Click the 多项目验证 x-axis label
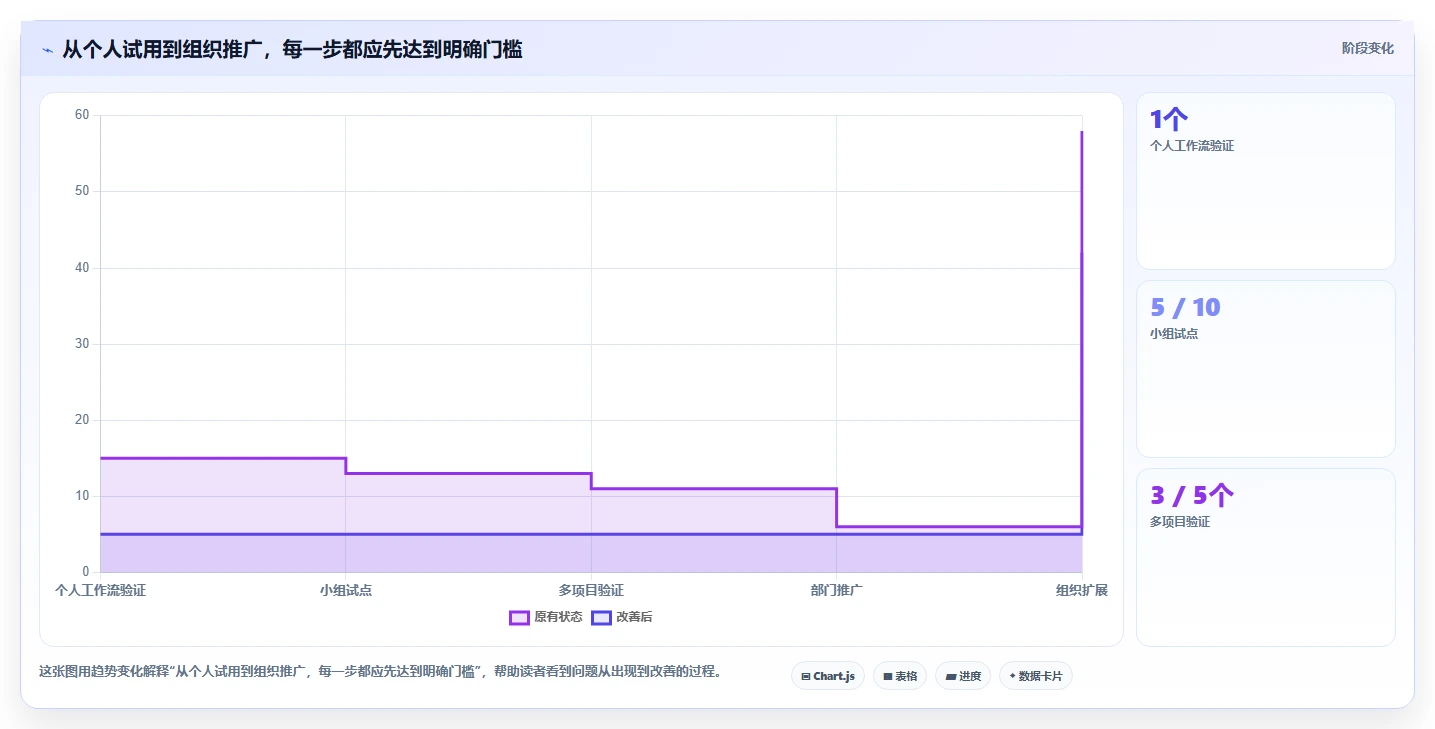Screen dimensions: 1435x729 [591, 590]
